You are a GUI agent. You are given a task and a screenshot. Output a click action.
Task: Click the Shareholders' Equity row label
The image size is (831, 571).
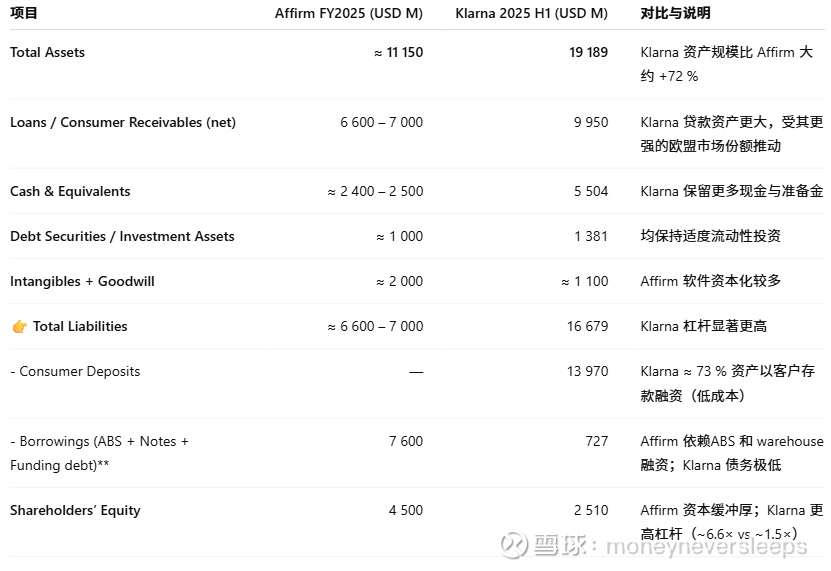[x=75, y=510]
